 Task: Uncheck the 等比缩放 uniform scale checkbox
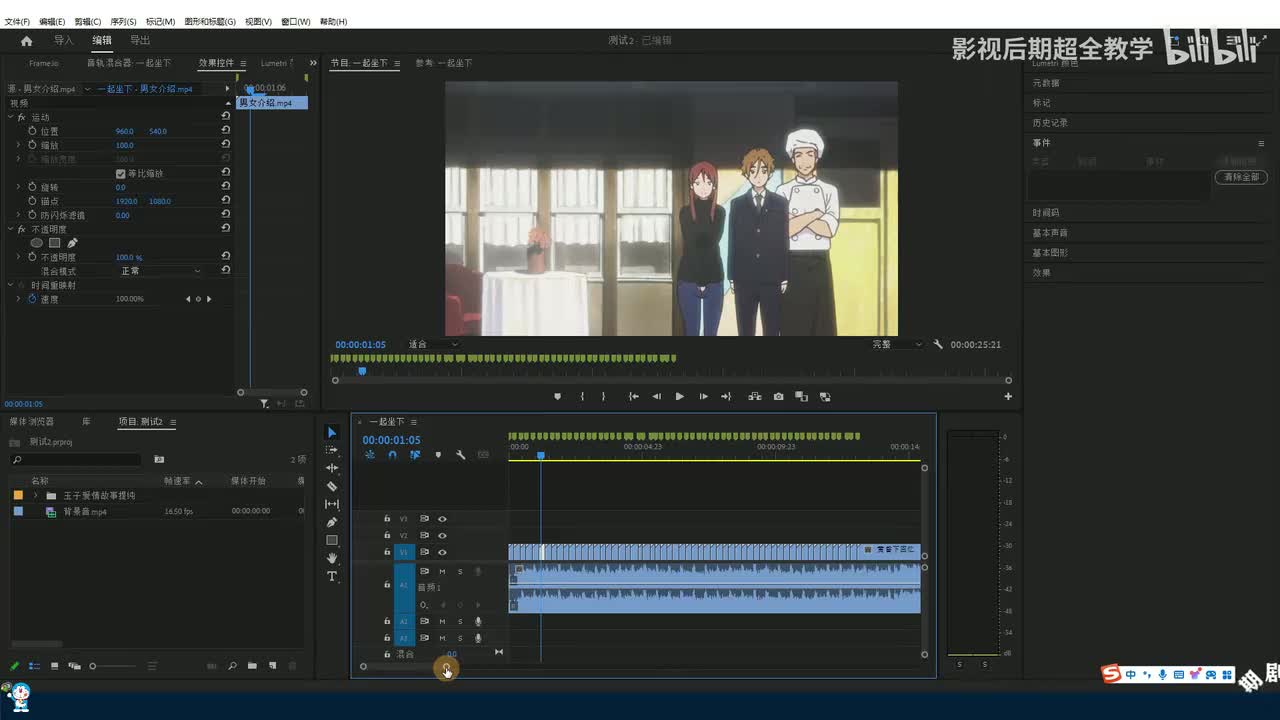point(121,174)
